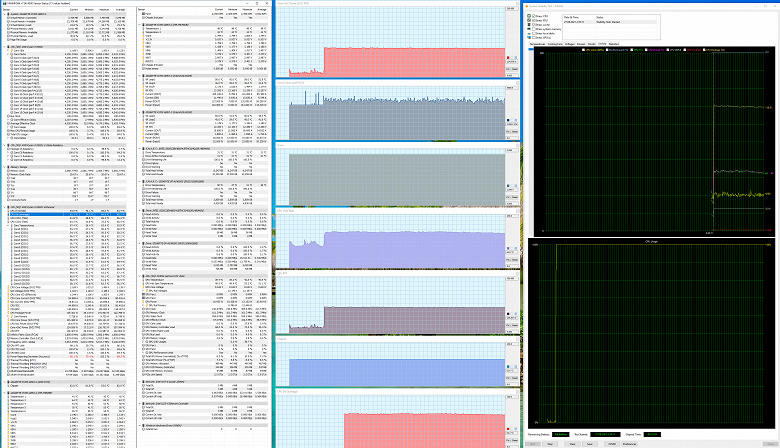
Task: Click the Save button in AIDA64
Action: point(589,444)
